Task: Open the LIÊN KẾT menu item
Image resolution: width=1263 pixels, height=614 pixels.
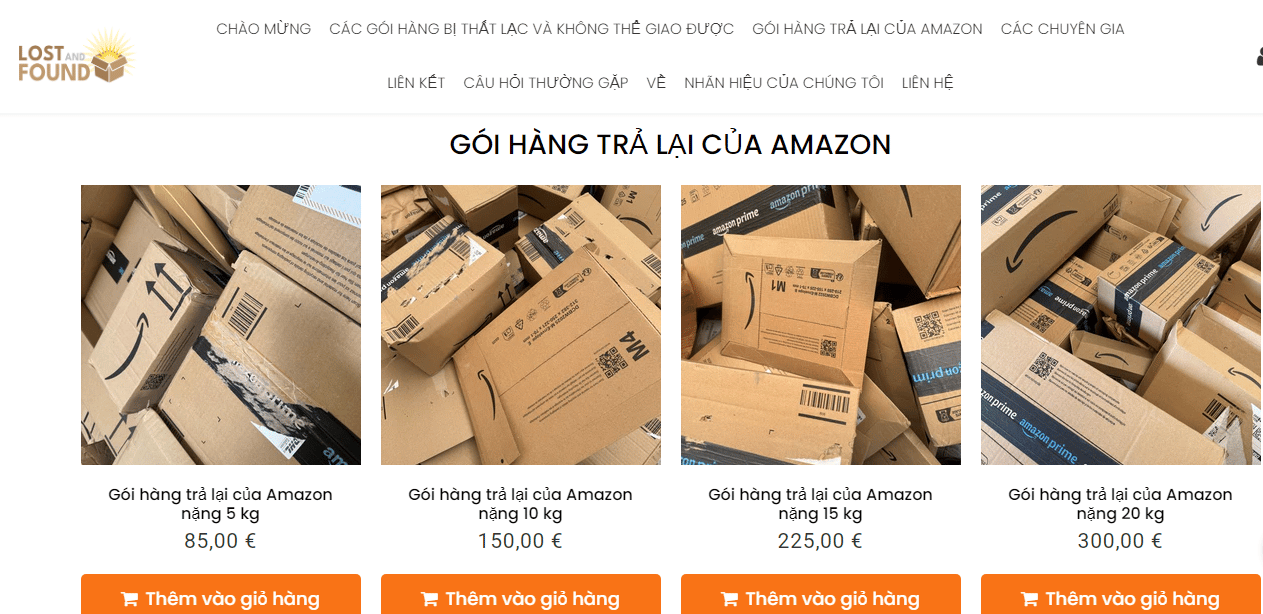Action: point(416,83)
